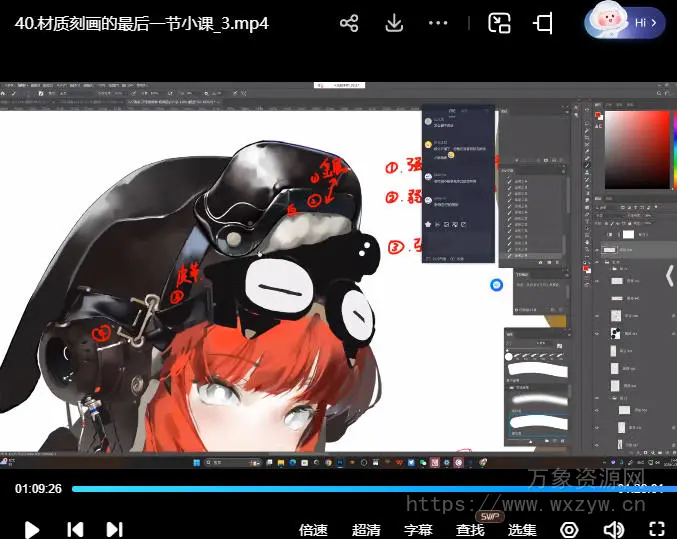
Task: Click the download icon in top bar
Action: (394, 23)
